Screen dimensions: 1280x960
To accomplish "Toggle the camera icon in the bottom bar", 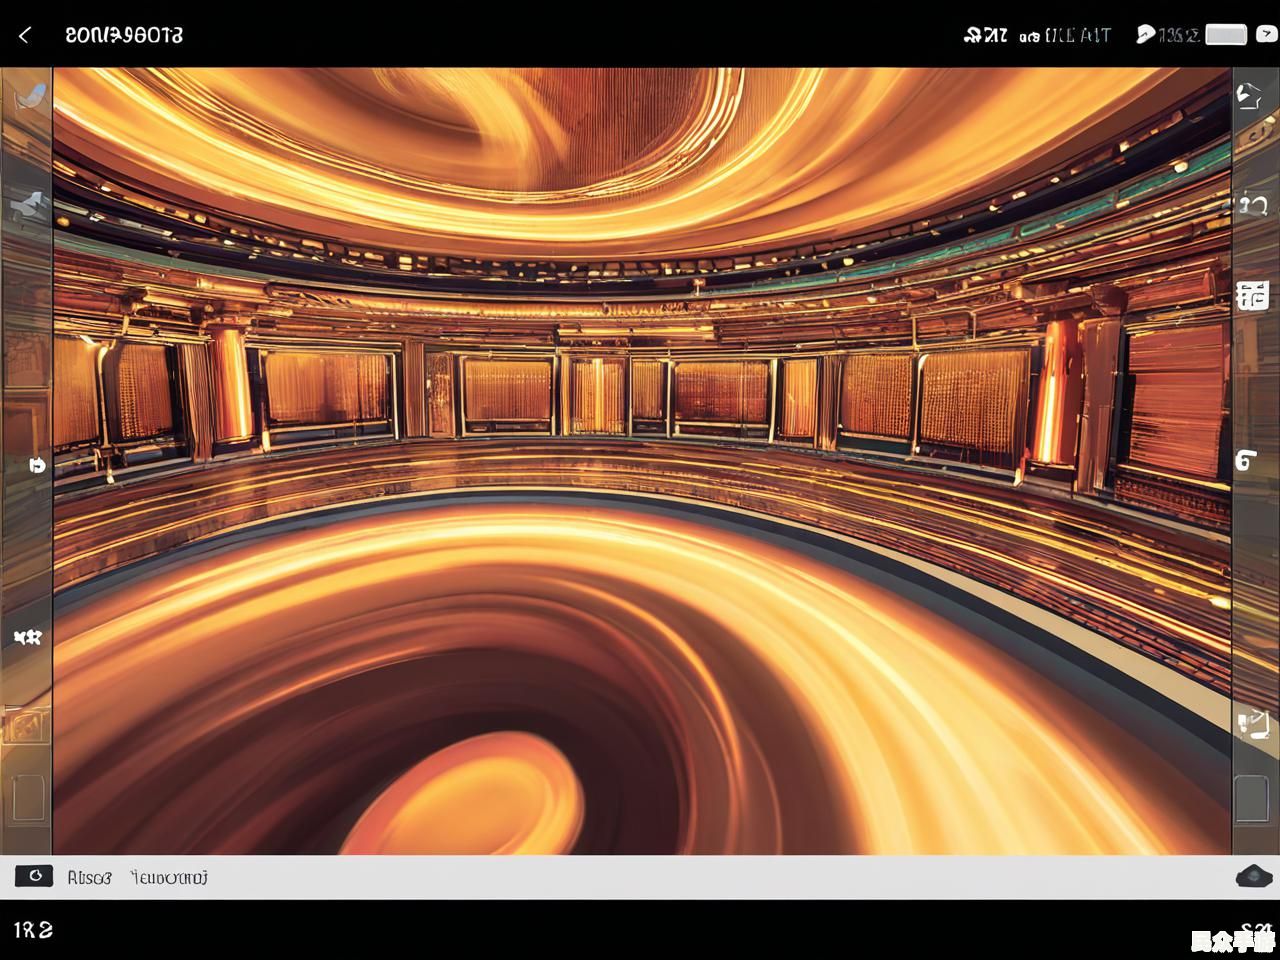I will 34,877.
